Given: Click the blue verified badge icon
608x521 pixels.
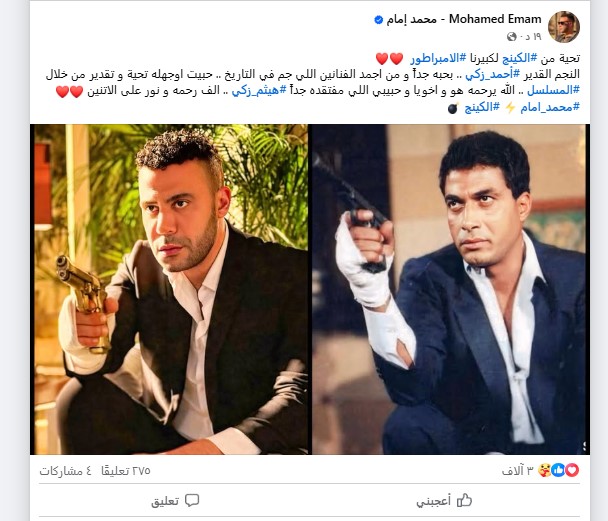Looking at the screenshot, I should click(x=378, y=19).
